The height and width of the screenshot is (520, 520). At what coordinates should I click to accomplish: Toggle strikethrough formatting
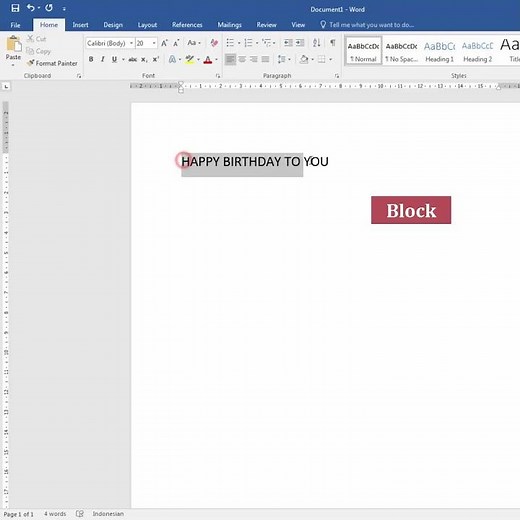(133, 60)
